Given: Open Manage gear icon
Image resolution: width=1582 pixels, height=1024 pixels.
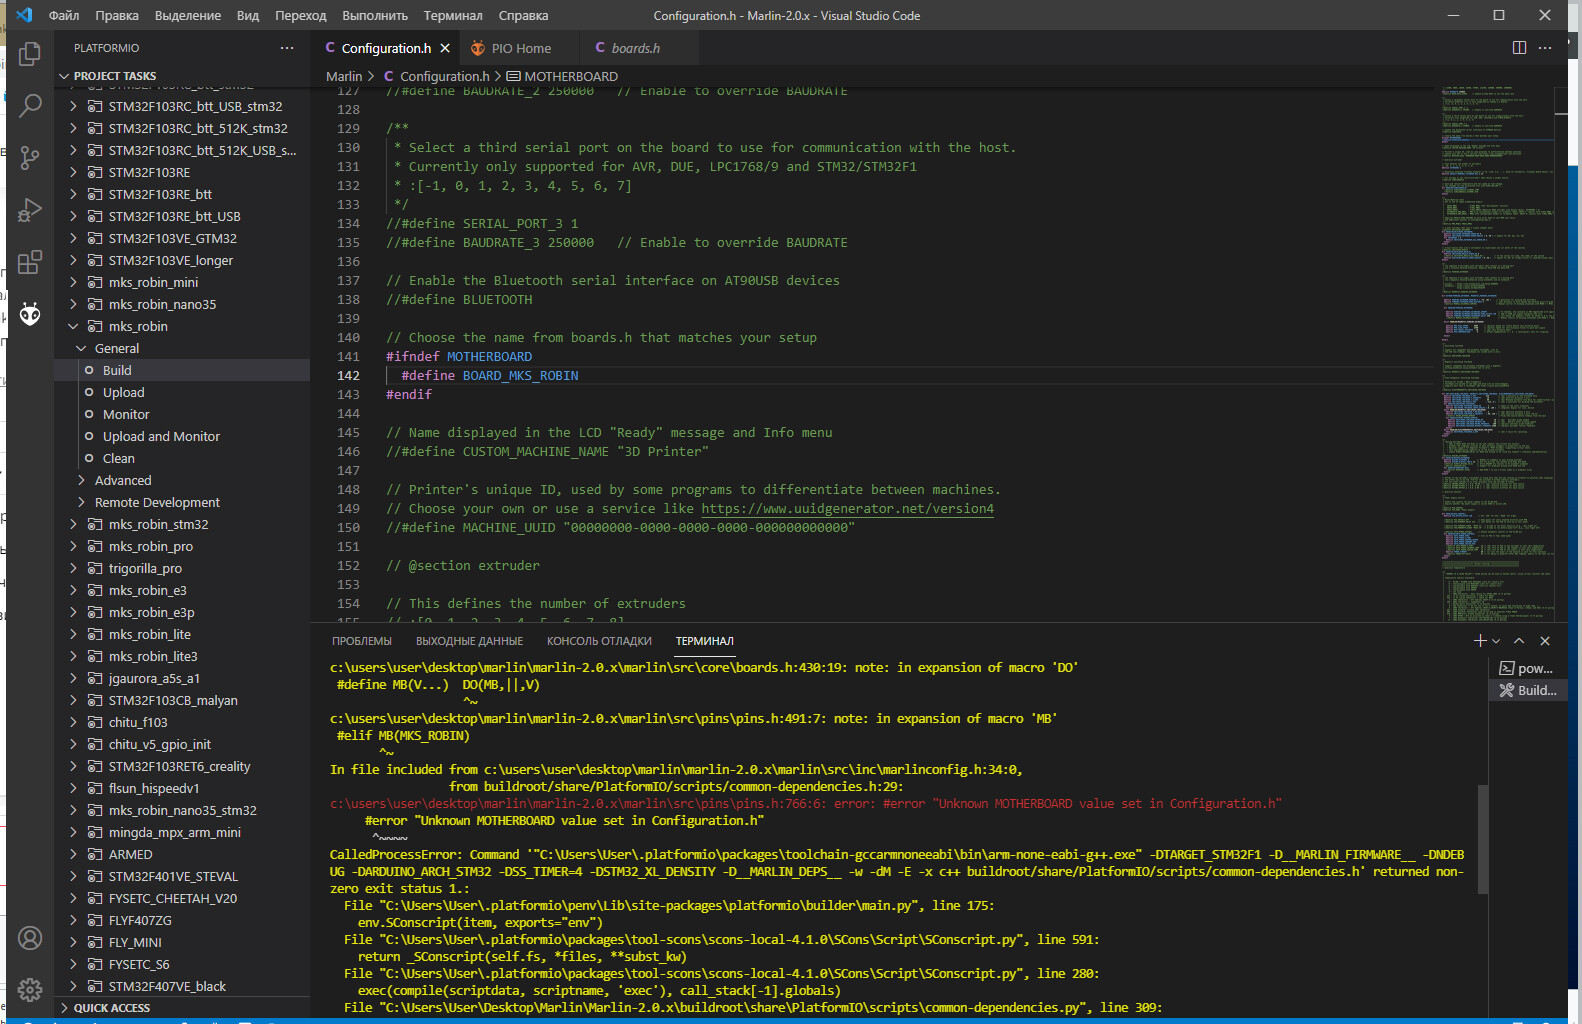Looking at the screenshot, I should click(30, 990).
